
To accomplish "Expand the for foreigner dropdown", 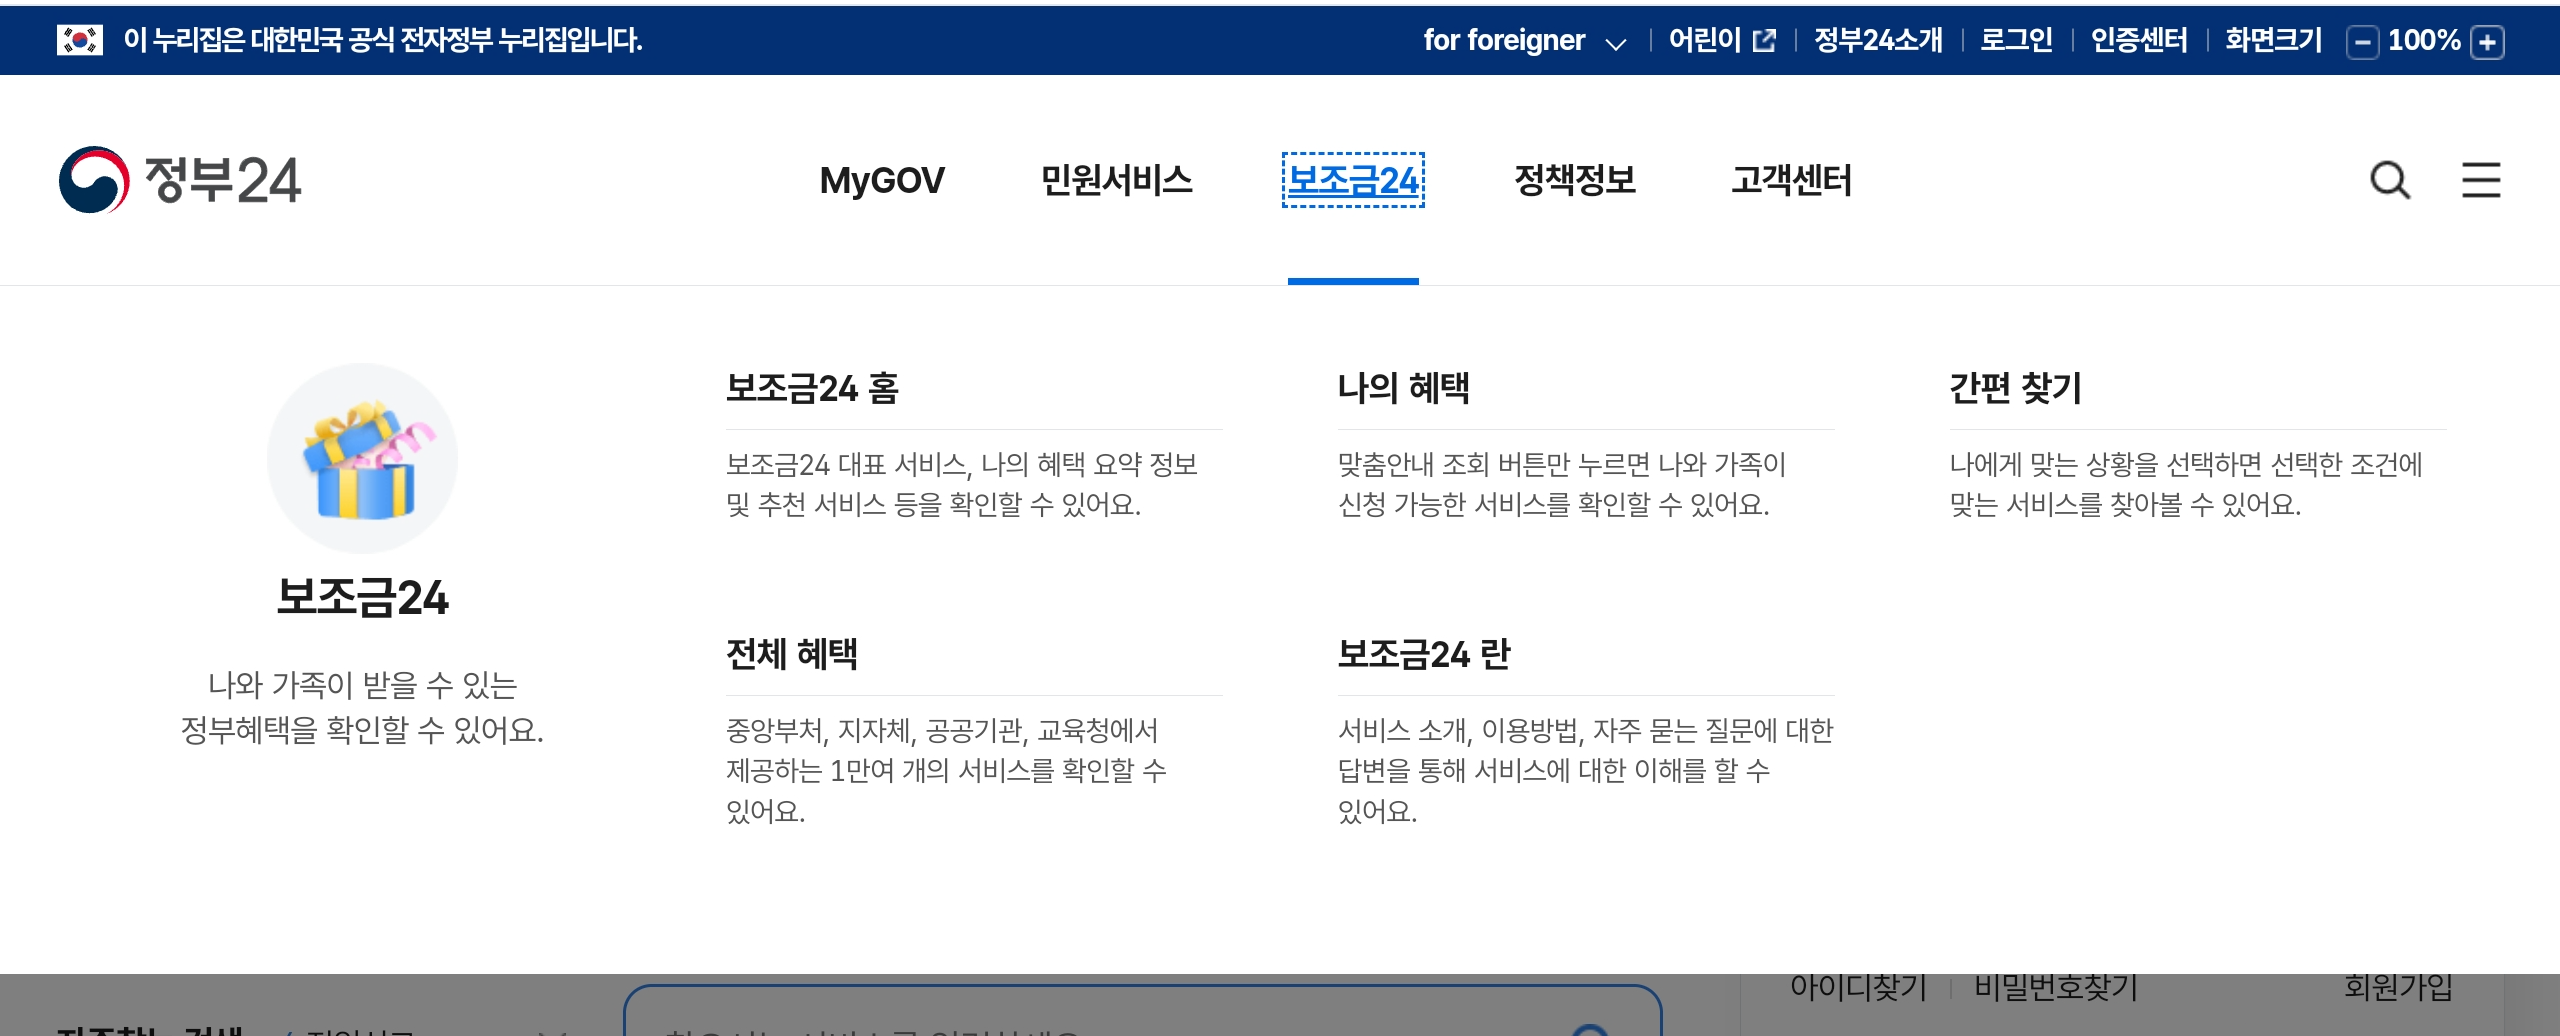I will click(x=1524, y=40).
